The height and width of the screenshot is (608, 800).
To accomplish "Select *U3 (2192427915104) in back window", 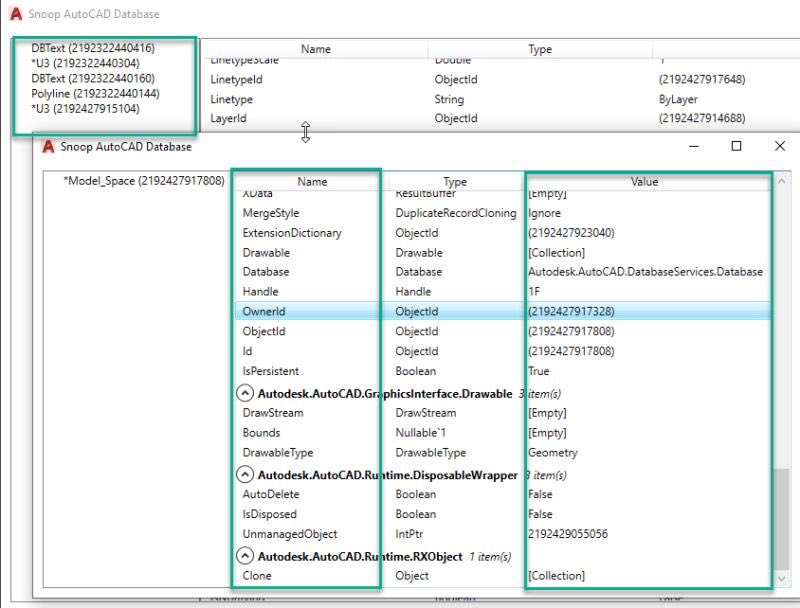I will point(85,108).
